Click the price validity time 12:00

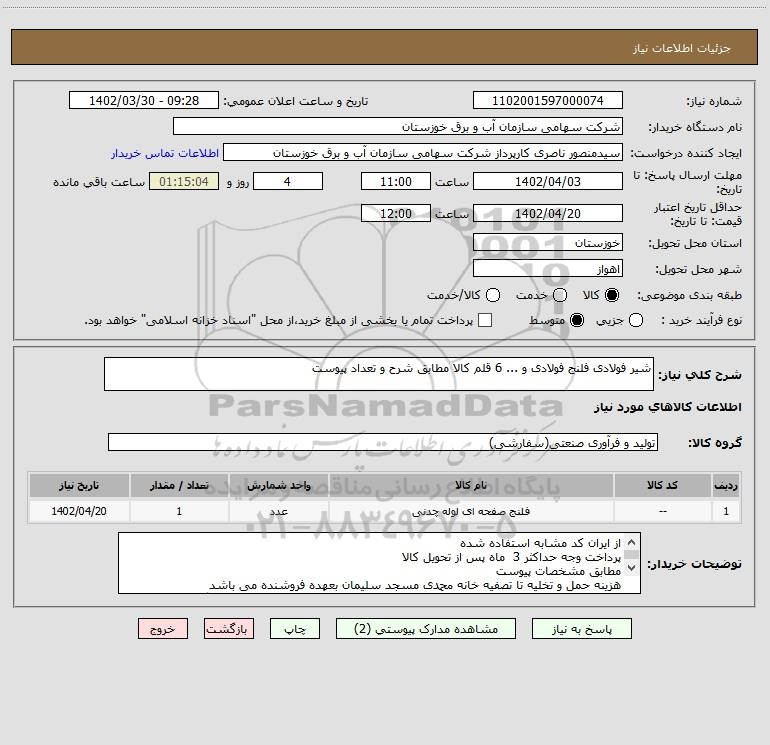pyautogui.click(x=396, y=213)
